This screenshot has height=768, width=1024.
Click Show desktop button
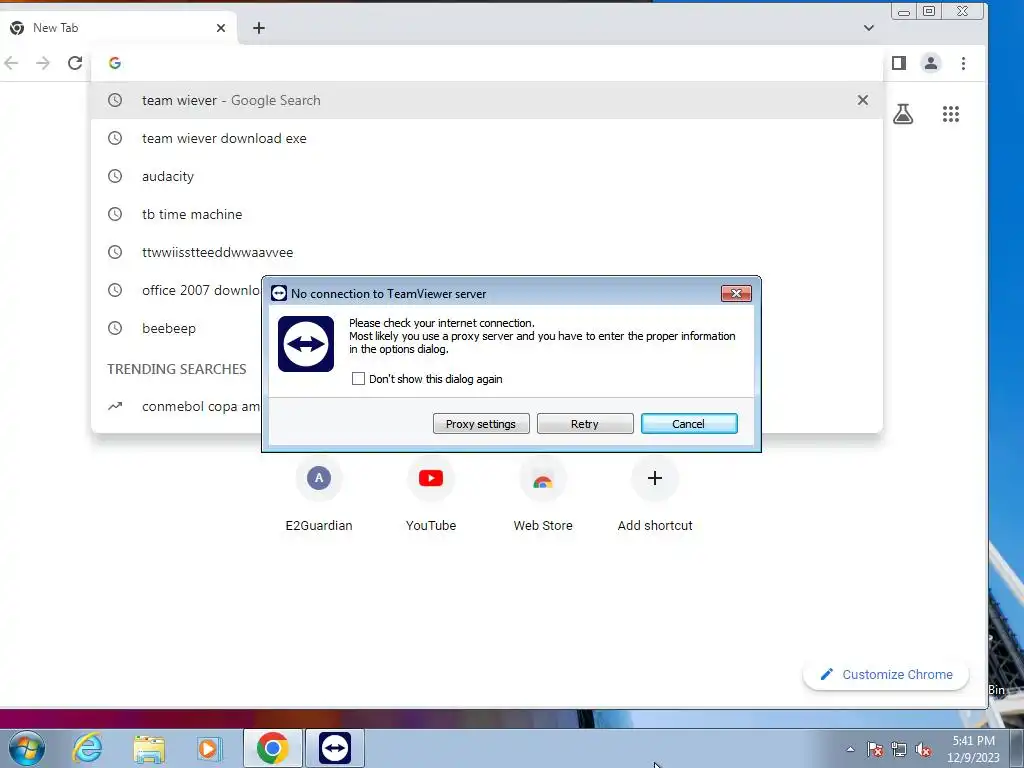pyautogui.click(x=1017, y=748)
